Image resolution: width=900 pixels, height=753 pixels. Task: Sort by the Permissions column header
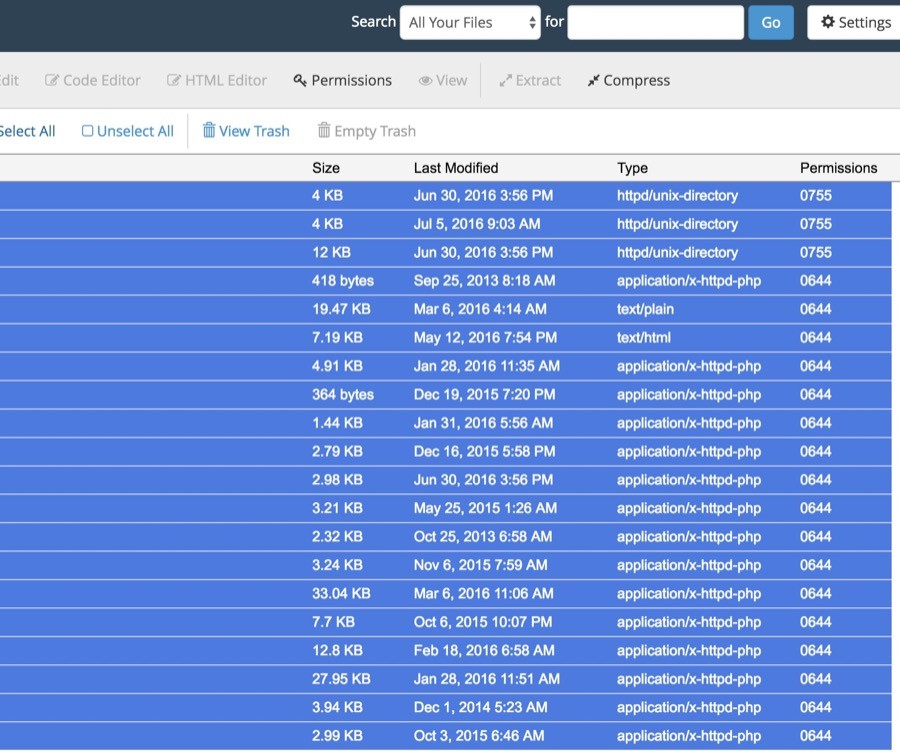(x=839, y=168)
